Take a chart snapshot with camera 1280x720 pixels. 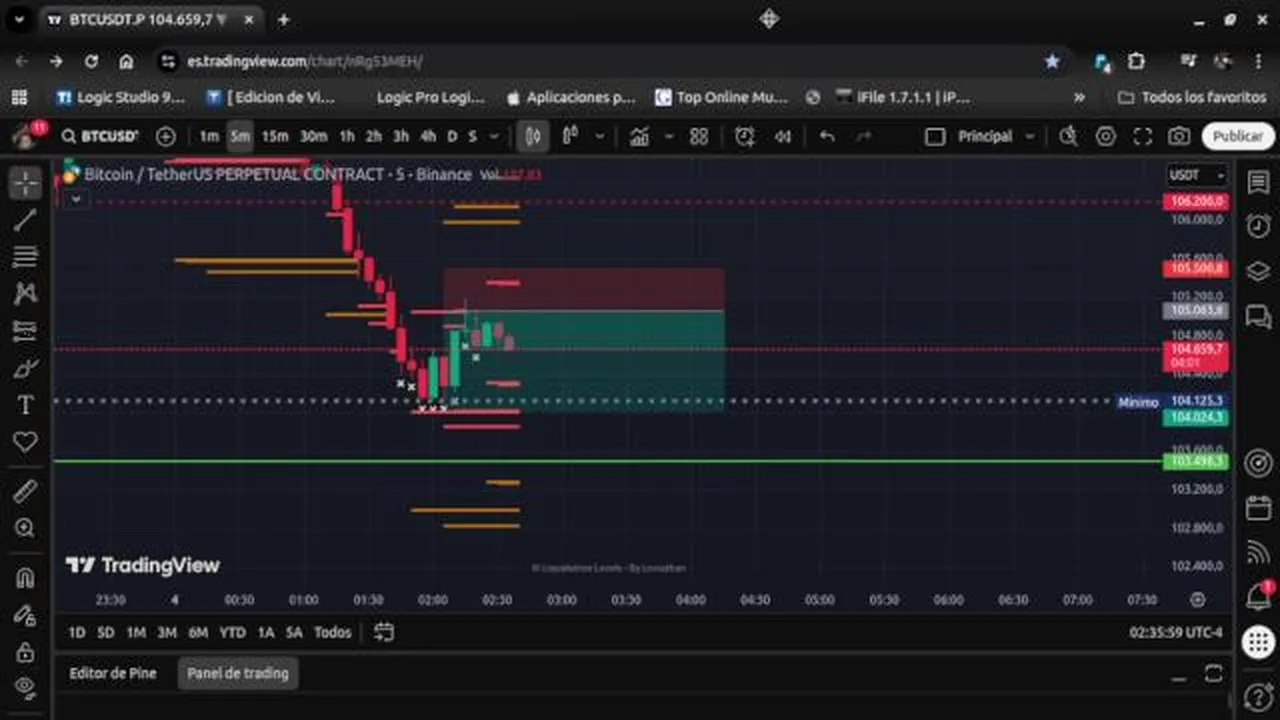pos(1179,136)
